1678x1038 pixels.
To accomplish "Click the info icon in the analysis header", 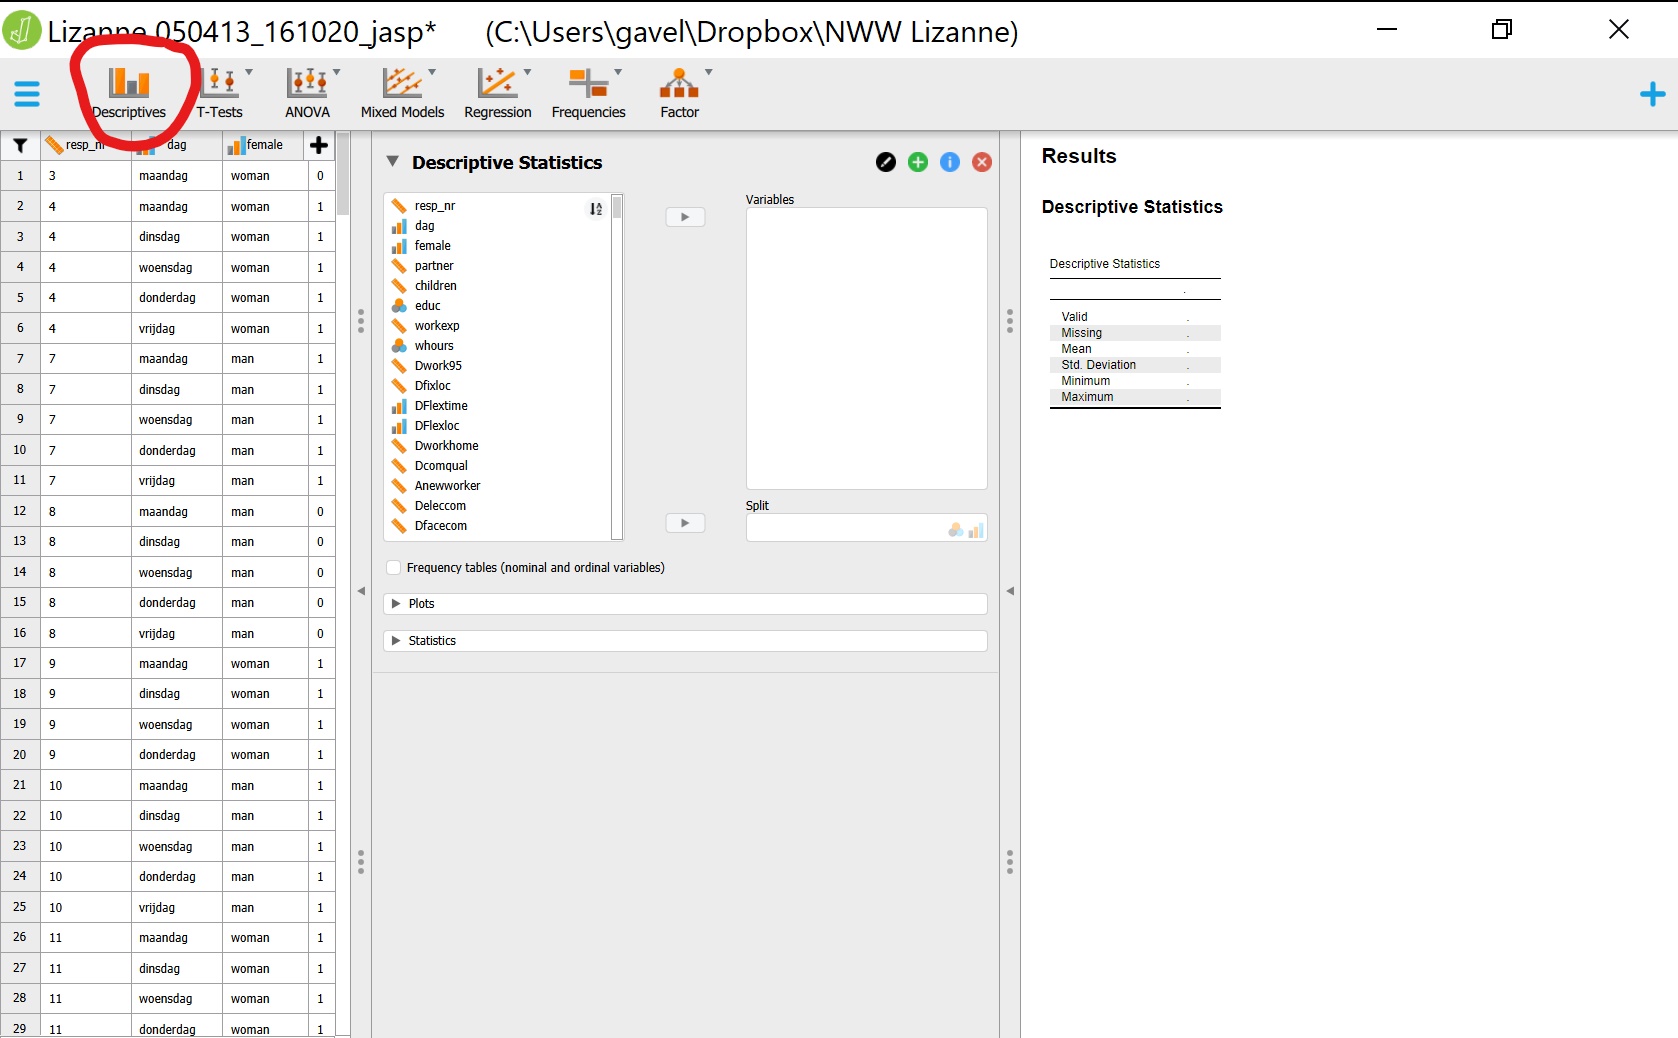I will point(949,161).
